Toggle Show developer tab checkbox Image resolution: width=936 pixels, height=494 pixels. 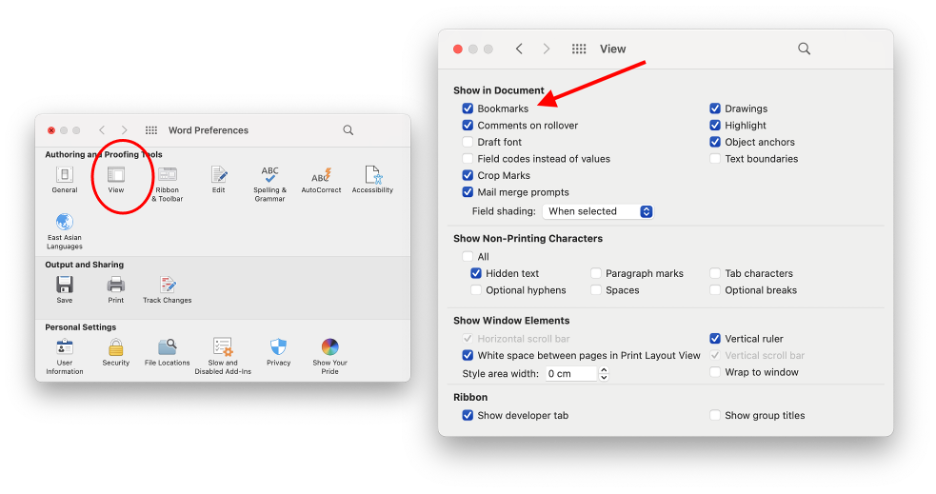pyautogui.click(x=468, y=416)
